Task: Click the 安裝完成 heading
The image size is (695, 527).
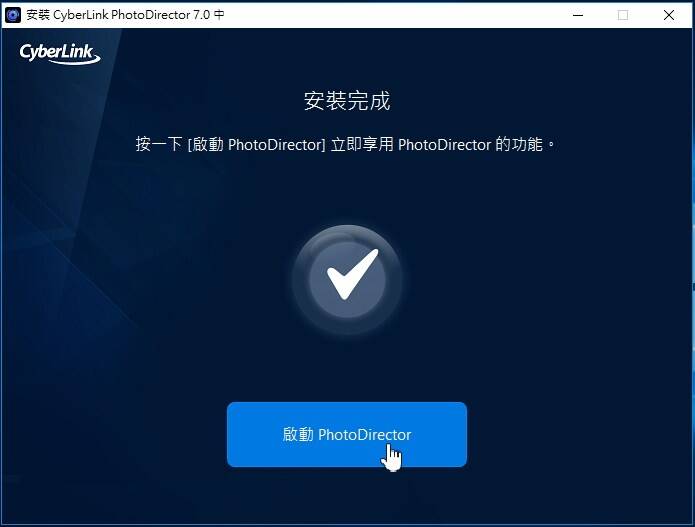Action: [347, 101]
